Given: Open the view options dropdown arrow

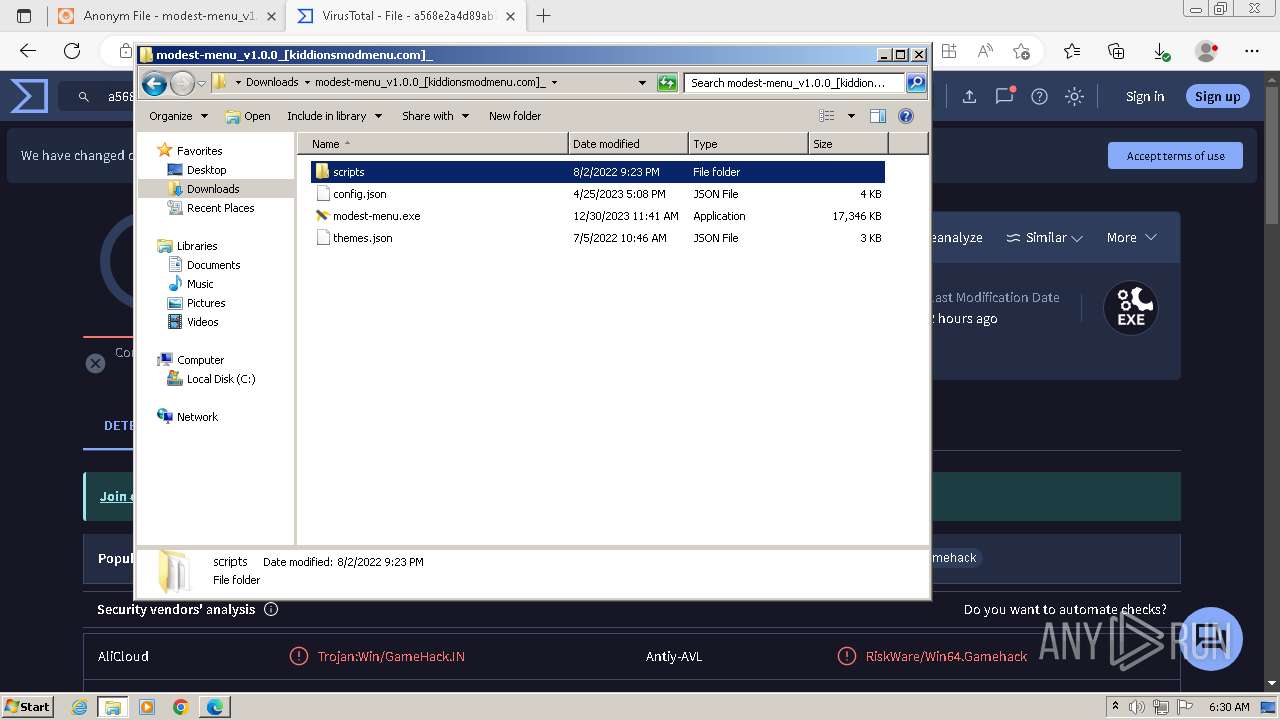Looking at the screenshot, I should coord(851,116).
